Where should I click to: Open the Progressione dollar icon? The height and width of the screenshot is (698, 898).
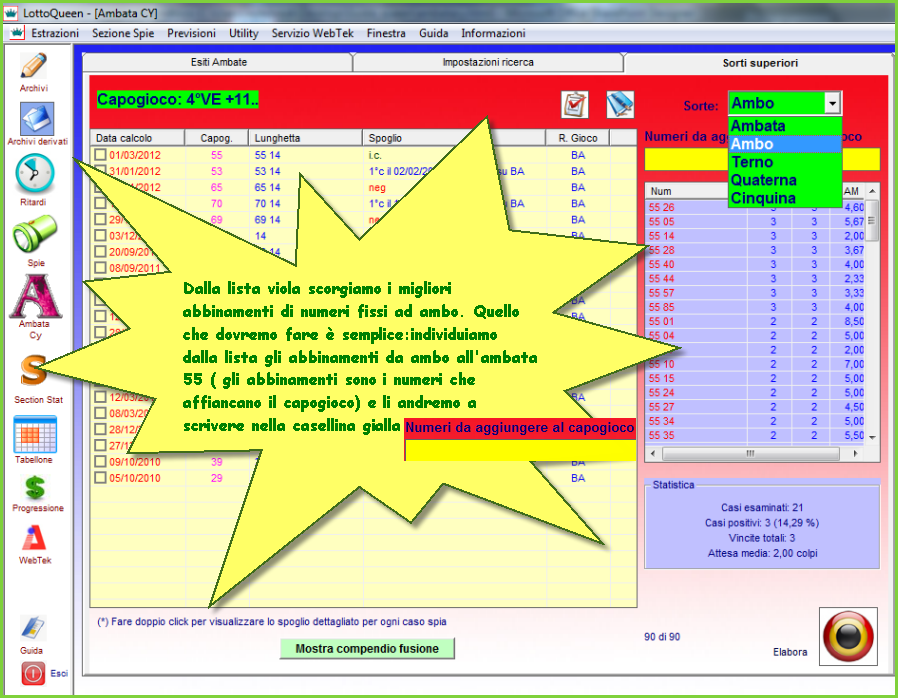pyautogui.click(x=35, y=487)
